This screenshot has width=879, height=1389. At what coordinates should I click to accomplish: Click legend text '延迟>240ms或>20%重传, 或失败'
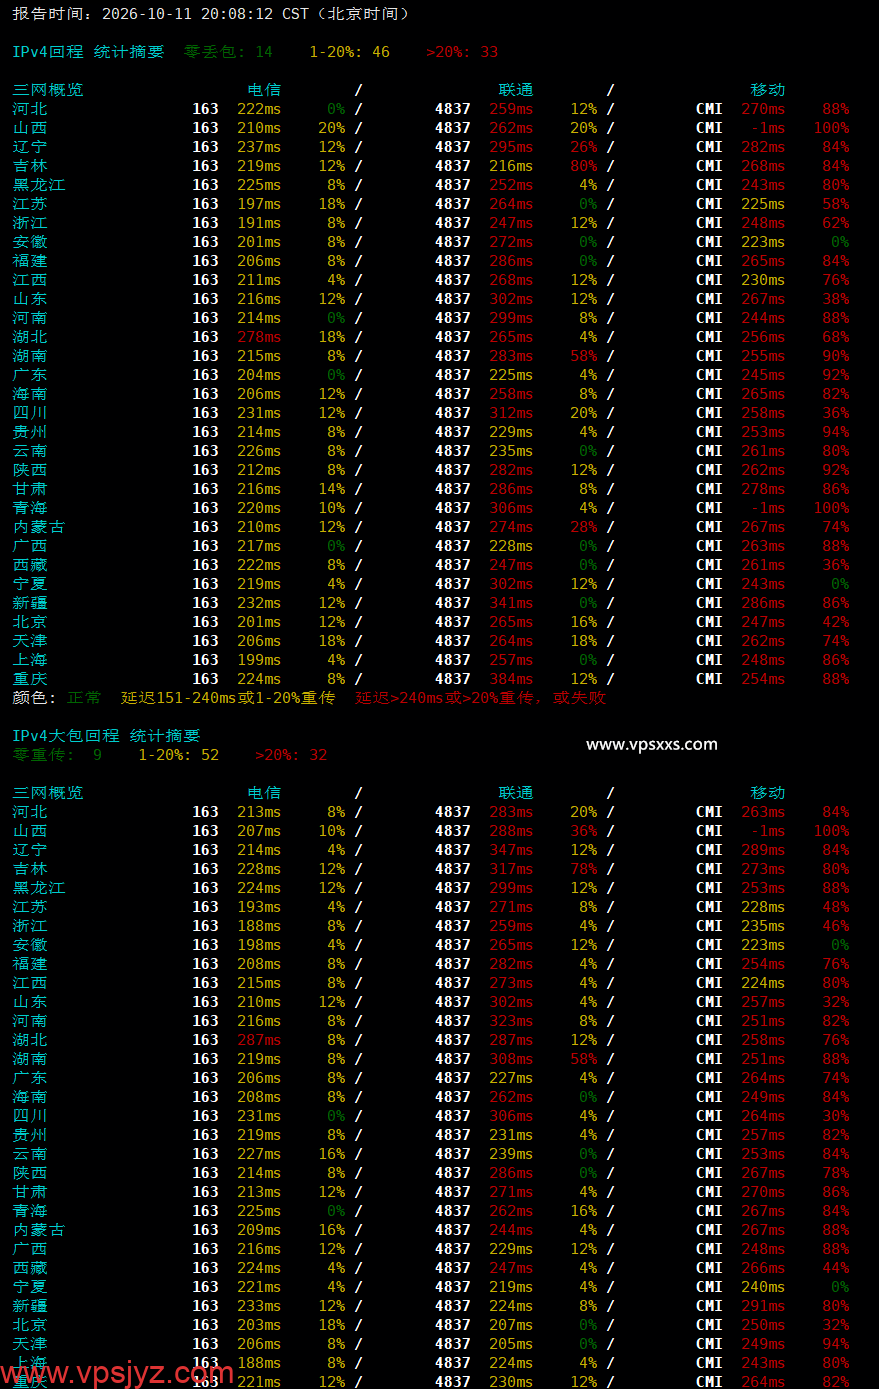click(480, 698)
